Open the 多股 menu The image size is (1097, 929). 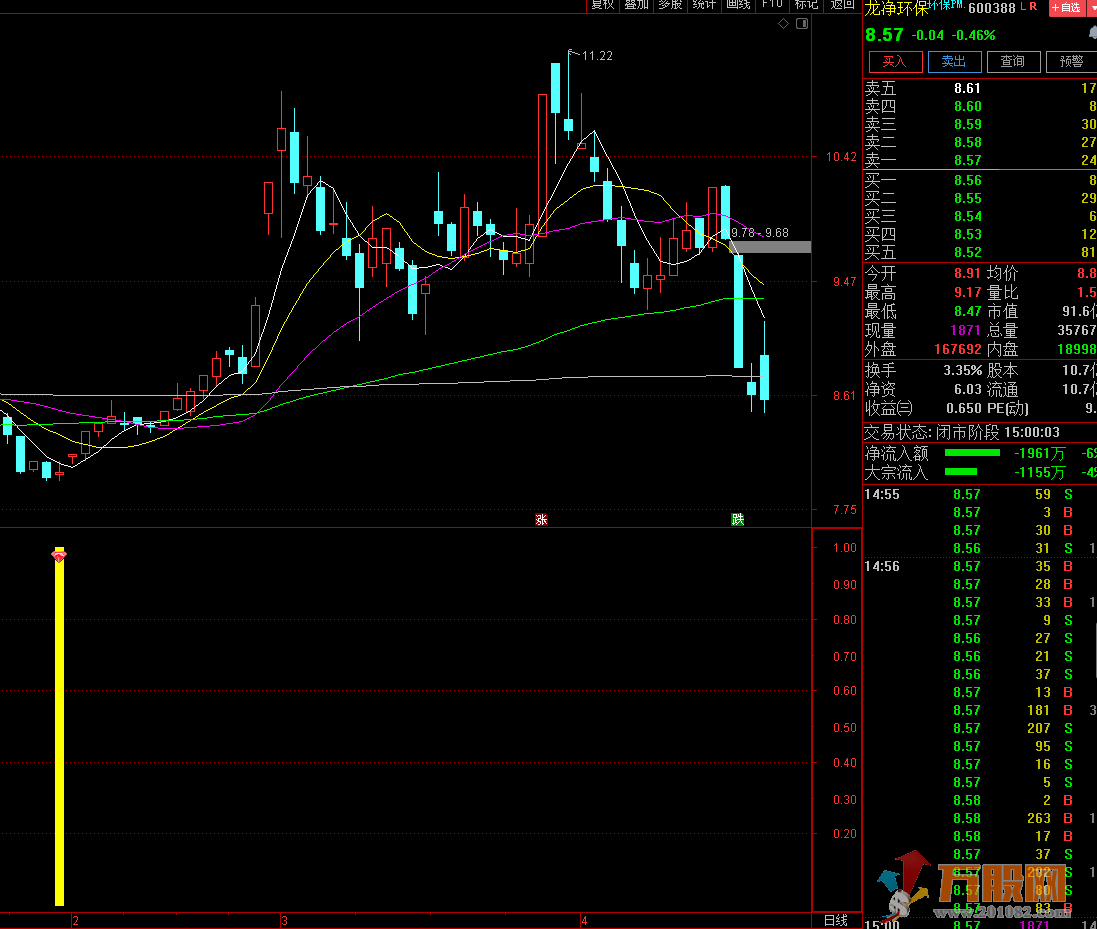click(670, 5)
